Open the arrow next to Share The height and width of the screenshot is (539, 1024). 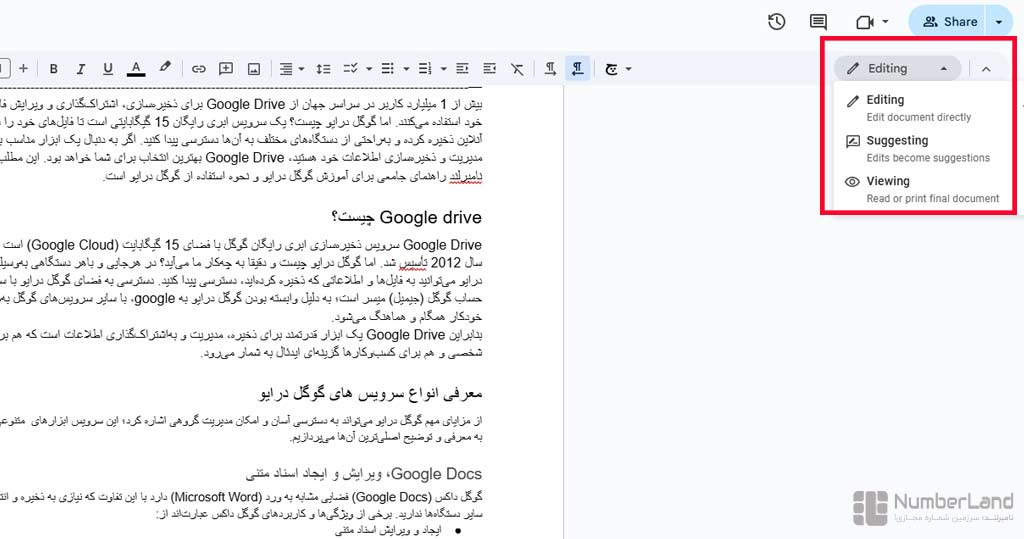[999, 22]
